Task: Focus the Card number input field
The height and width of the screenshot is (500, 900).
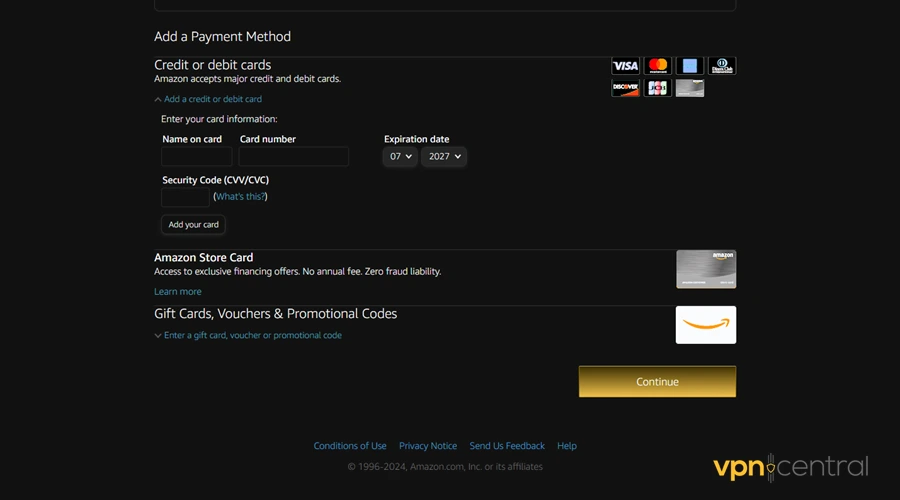Action: tap(294, 157)
